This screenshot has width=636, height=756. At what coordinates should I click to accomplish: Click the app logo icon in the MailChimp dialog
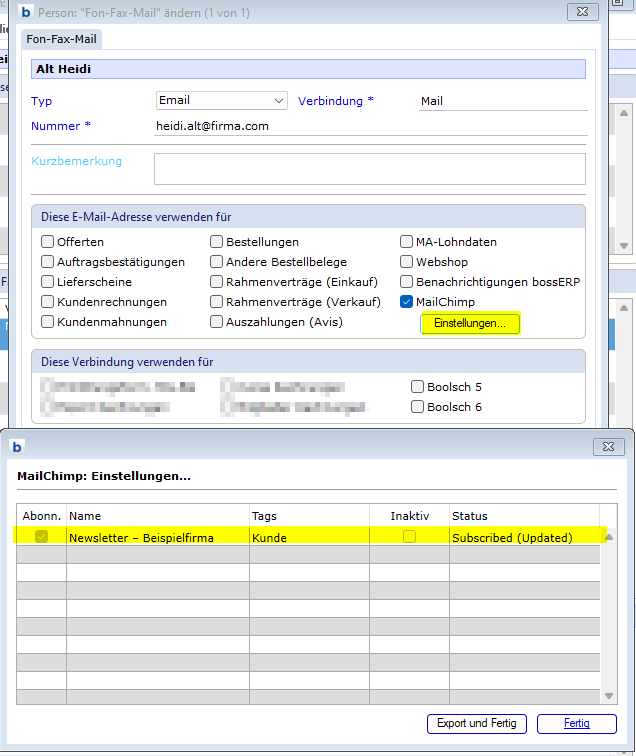17,446
